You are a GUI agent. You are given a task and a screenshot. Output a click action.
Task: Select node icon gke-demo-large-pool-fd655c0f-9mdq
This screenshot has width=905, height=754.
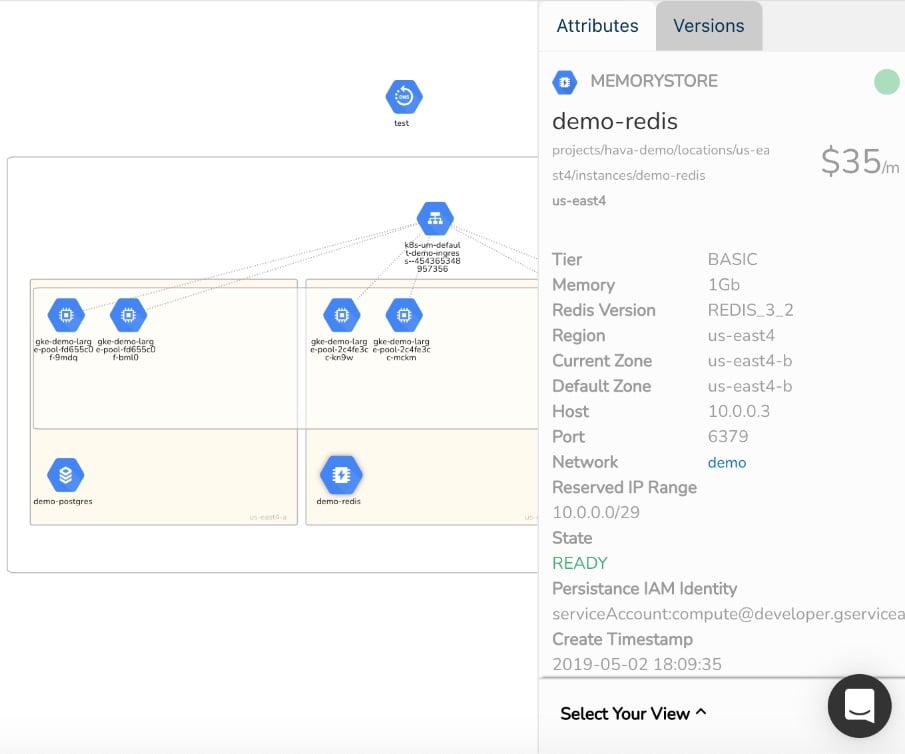(x=65, y=315)
